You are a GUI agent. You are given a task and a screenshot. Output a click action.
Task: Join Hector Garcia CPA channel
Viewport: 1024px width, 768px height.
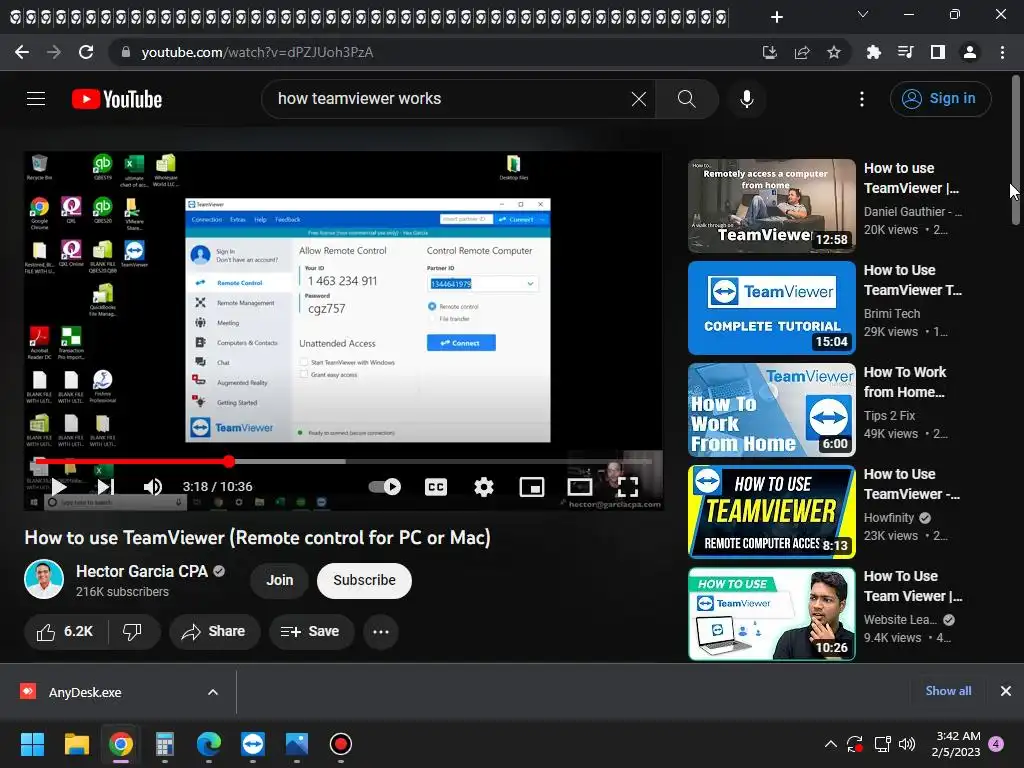tap(280, 580)
